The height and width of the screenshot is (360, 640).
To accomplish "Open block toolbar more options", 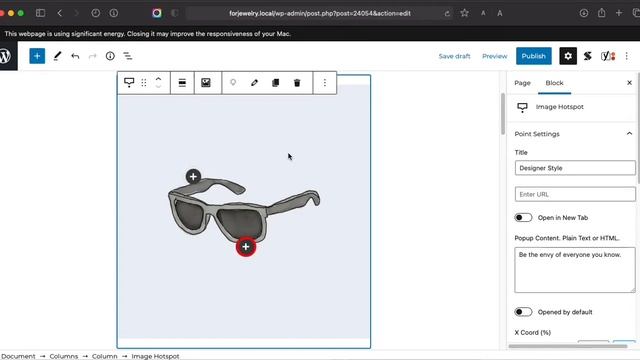I will tap(324, 83).
